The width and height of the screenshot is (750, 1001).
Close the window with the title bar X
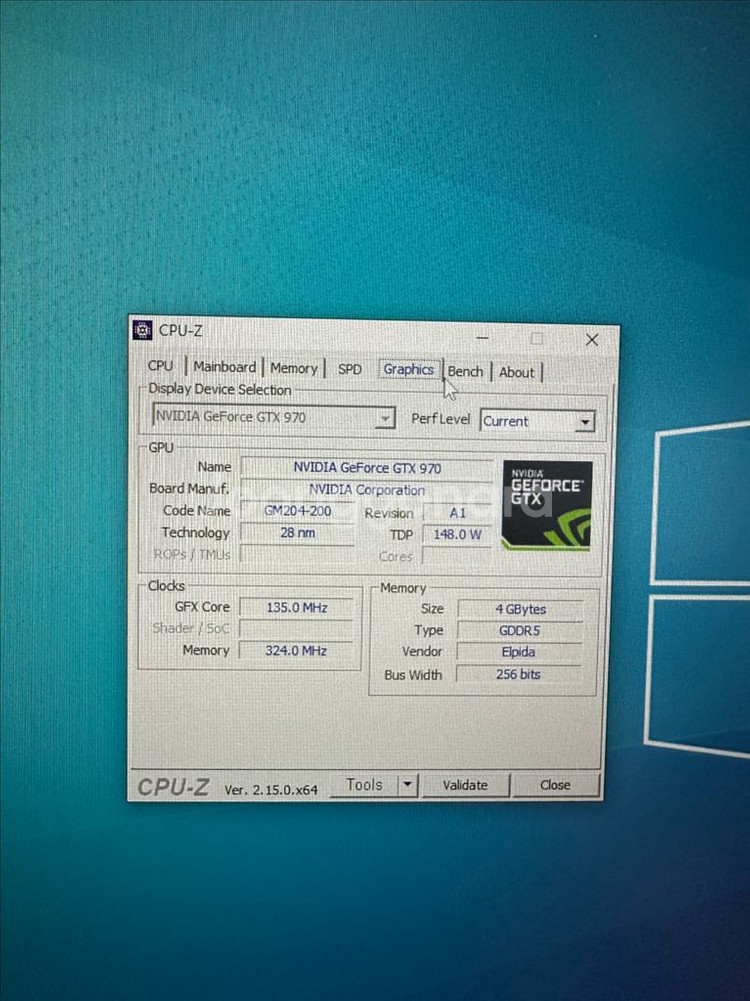point(591,340)
